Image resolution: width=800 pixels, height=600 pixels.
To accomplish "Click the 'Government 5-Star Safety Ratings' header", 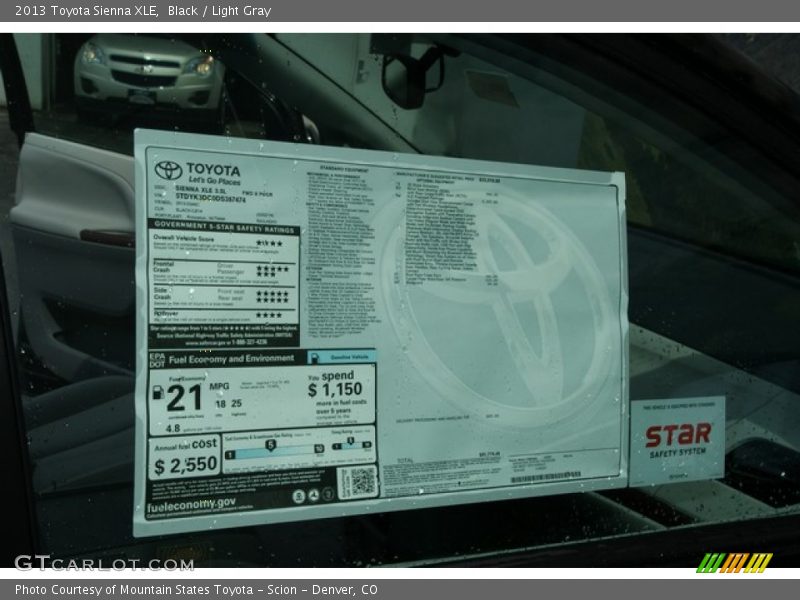I will pos(224,227).
